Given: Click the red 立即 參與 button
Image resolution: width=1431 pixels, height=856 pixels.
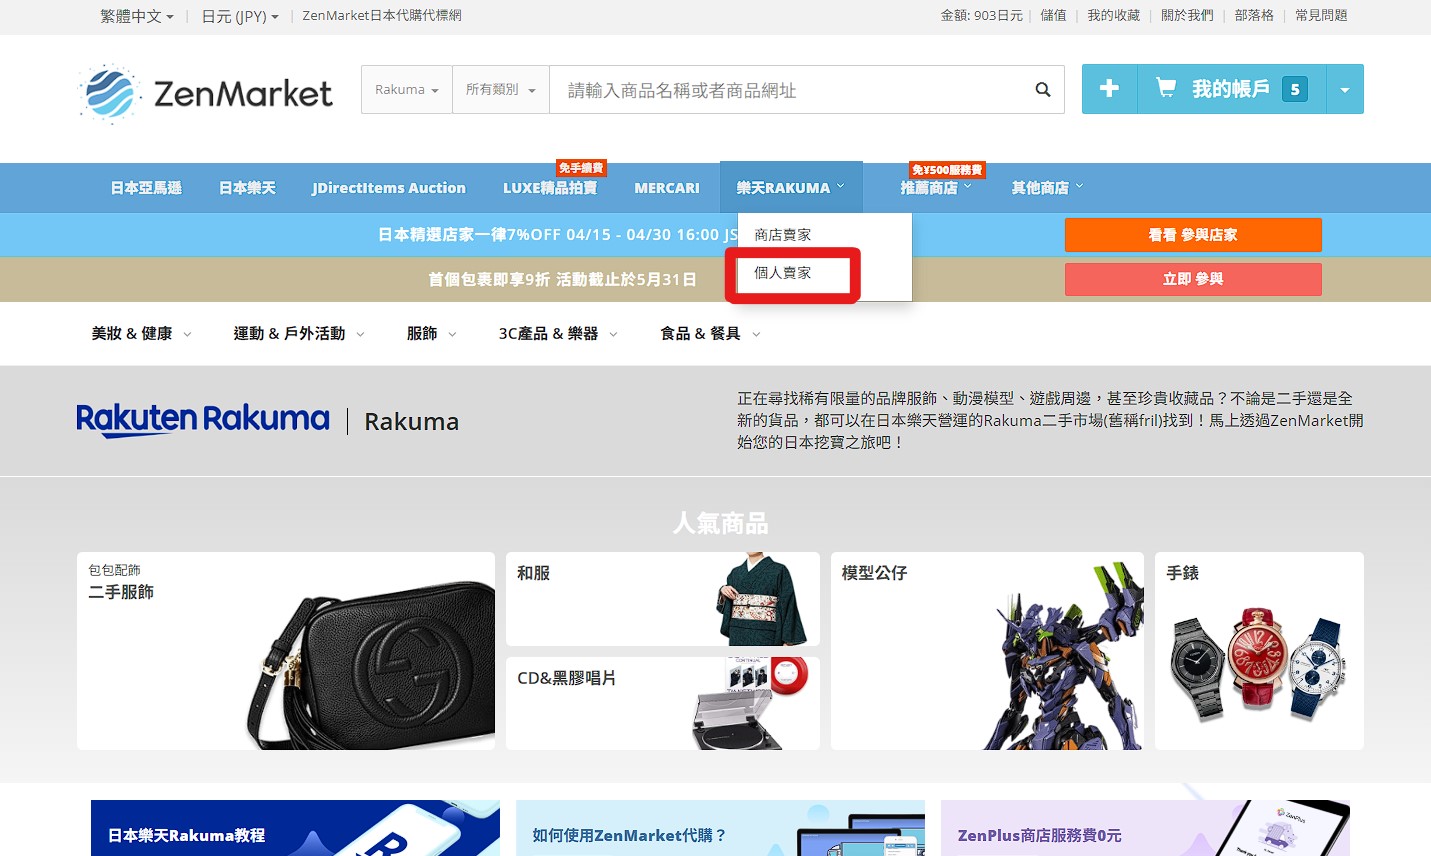Looking at the screenshot, I should pos(1192,279).
